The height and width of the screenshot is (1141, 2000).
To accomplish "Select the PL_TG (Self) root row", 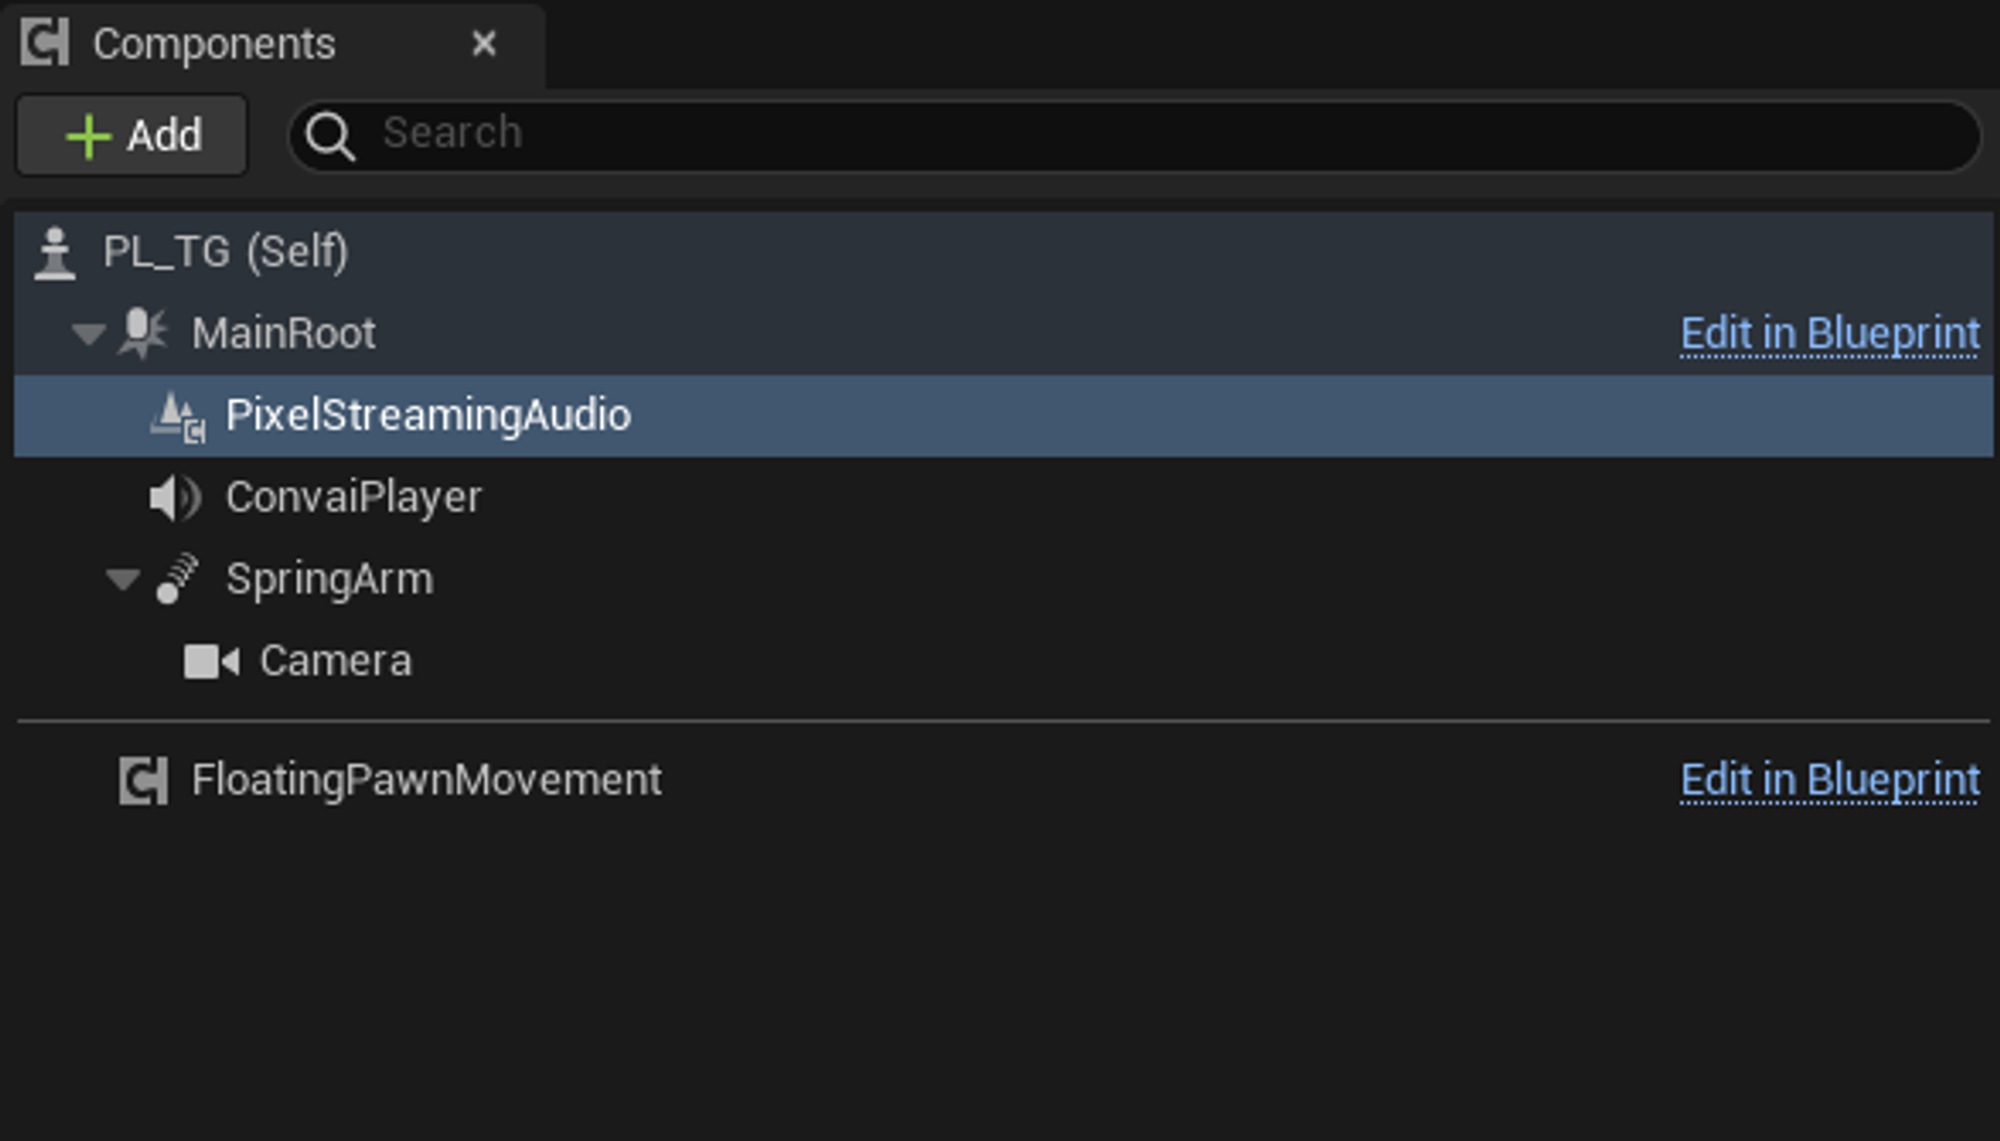I will [1003, 252].
